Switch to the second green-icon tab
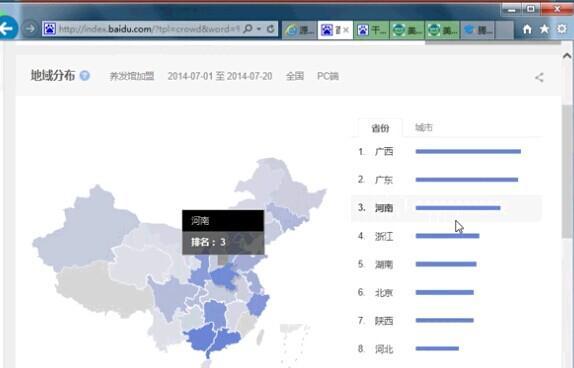This screenshot has height=368, width=574. (442, 30)
